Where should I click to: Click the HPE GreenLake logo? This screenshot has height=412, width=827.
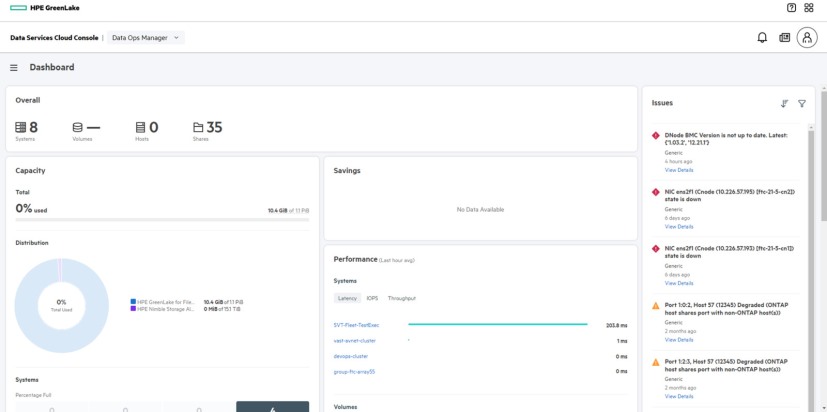coord(45,8)
